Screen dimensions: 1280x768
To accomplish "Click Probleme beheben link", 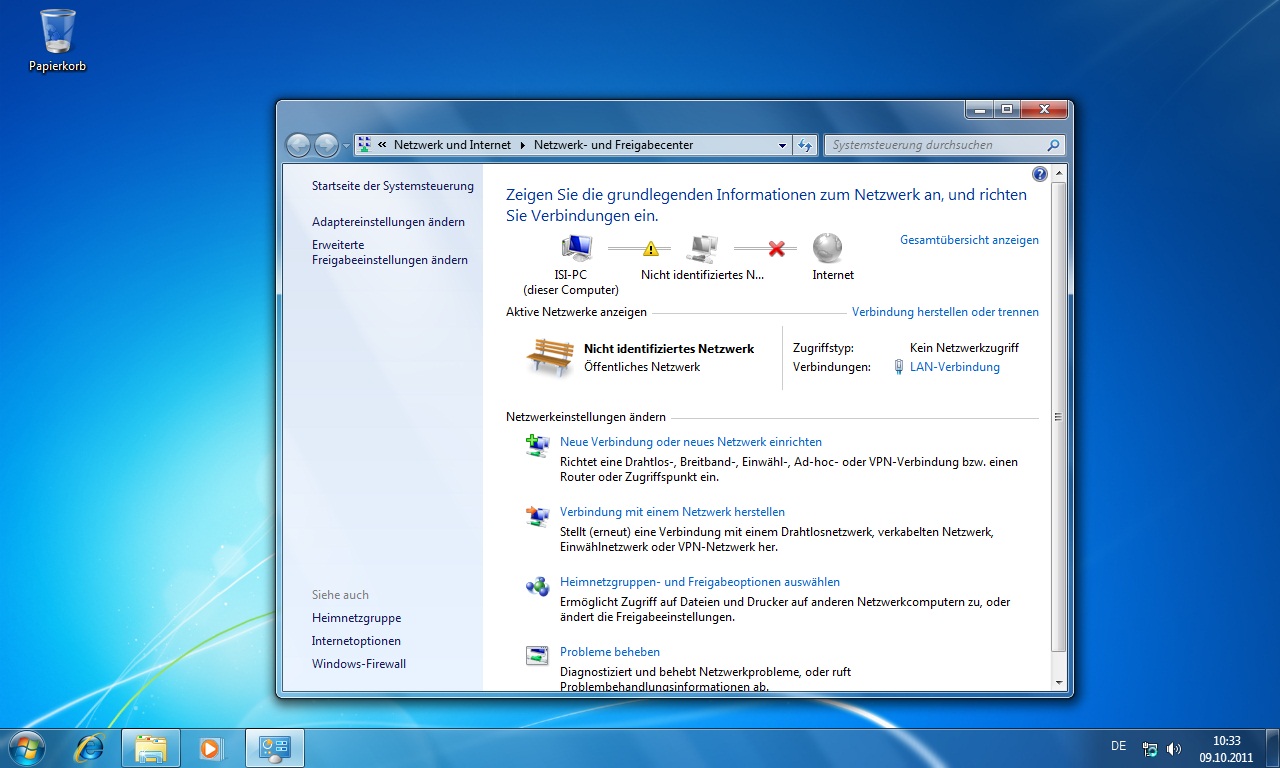I will 610,652.
